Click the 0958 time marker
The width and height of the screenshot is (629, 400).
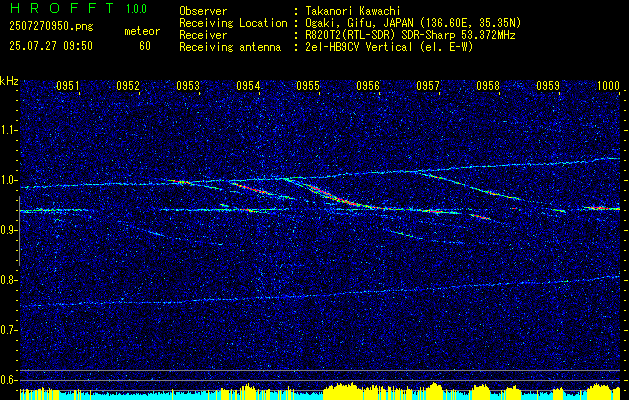[x=488, y=85]
